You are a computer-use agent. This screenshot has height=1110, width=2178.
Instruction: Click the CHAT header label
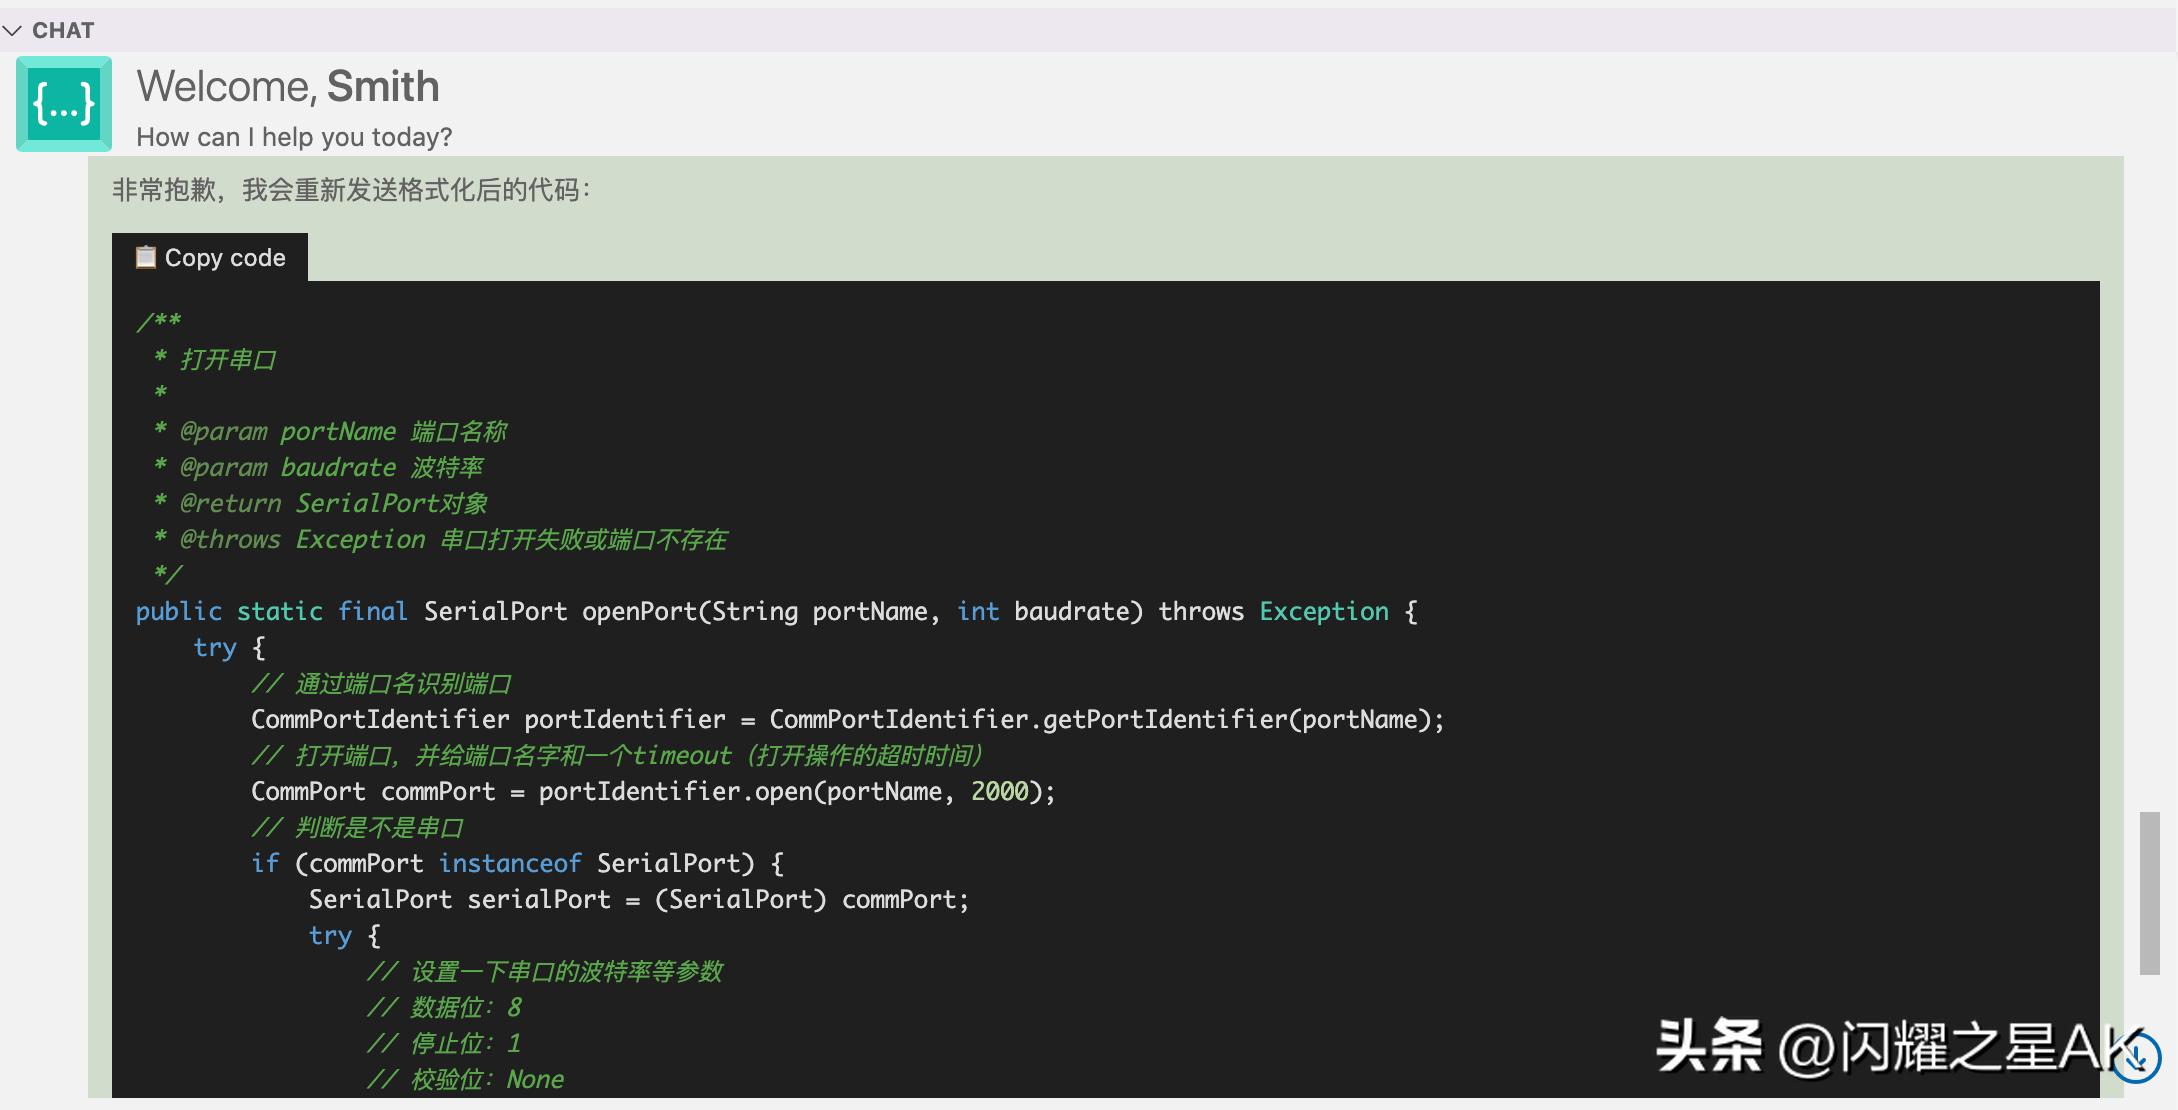coord(63,30)
